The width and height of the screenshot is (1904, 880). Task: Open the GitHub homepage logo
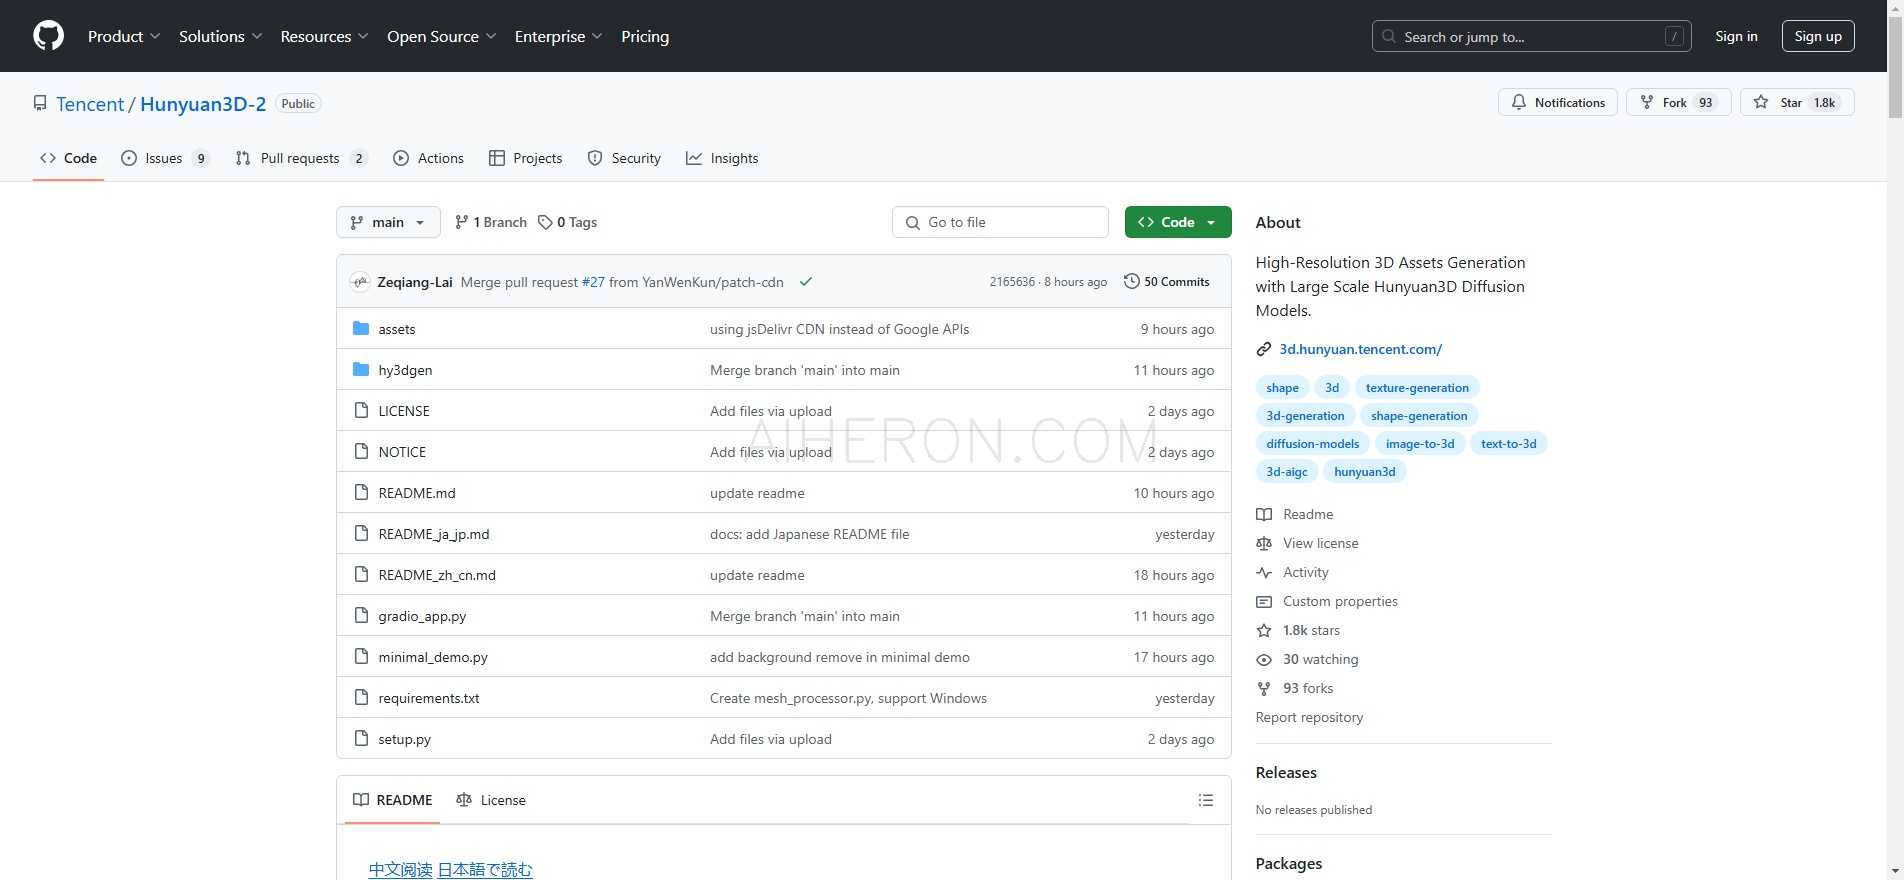pyautogui.click(x=48, y=36)
